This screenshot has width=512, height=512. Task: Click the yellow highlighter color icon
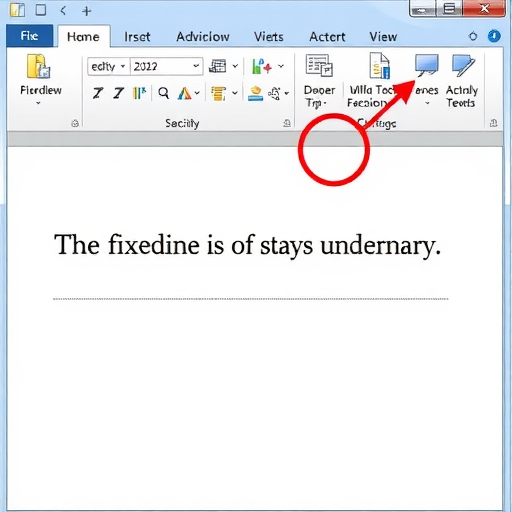pos(255,93)
